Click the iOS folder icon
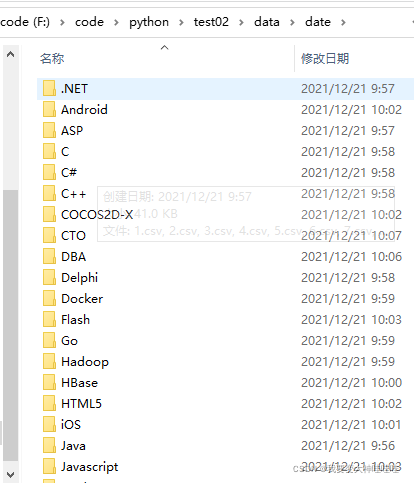Screen dimensions: 414x483 (x=49, y=424)
